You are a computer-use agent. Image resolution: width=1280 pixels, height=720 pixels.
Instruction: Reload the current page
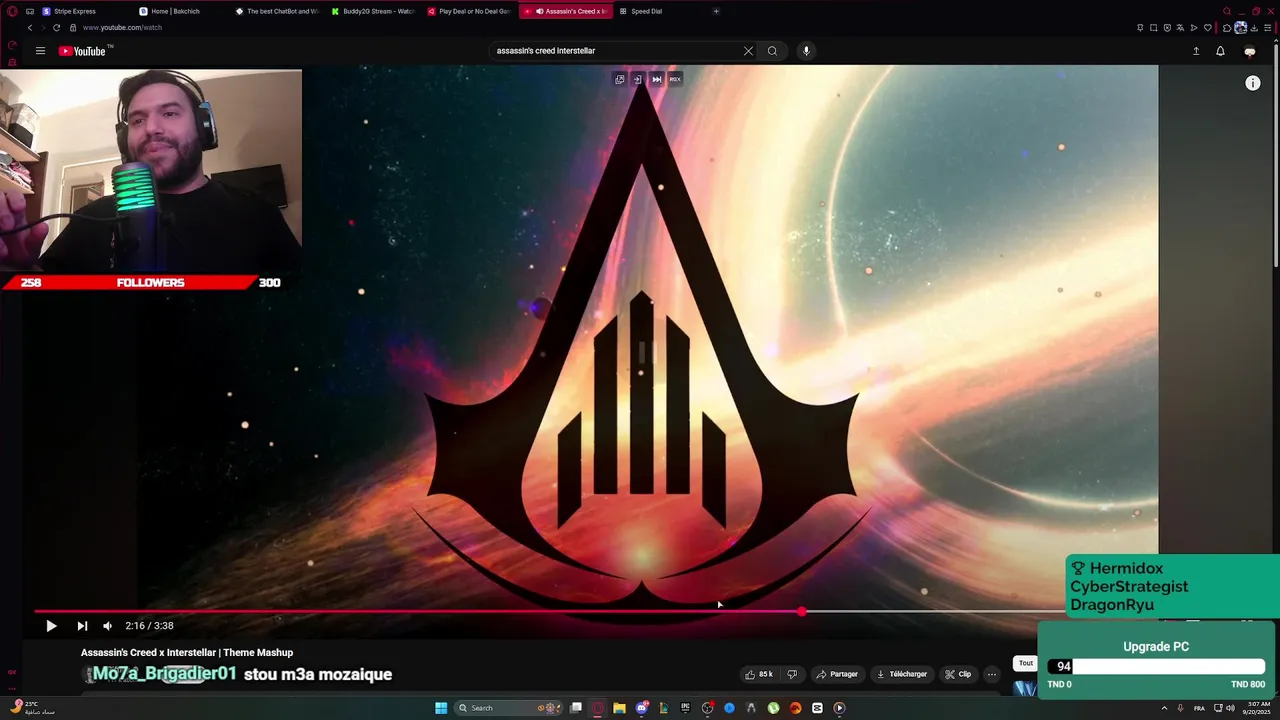(56, 27)
